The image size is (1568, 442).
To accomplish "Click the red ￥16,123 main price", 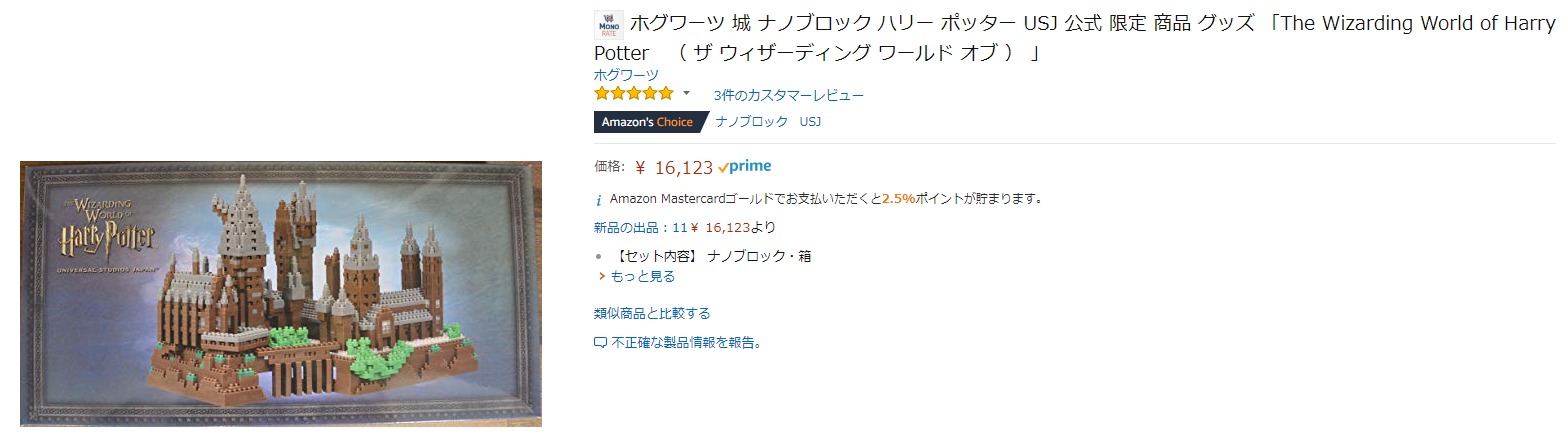I will pyautogui.click(x=674, y=168).
